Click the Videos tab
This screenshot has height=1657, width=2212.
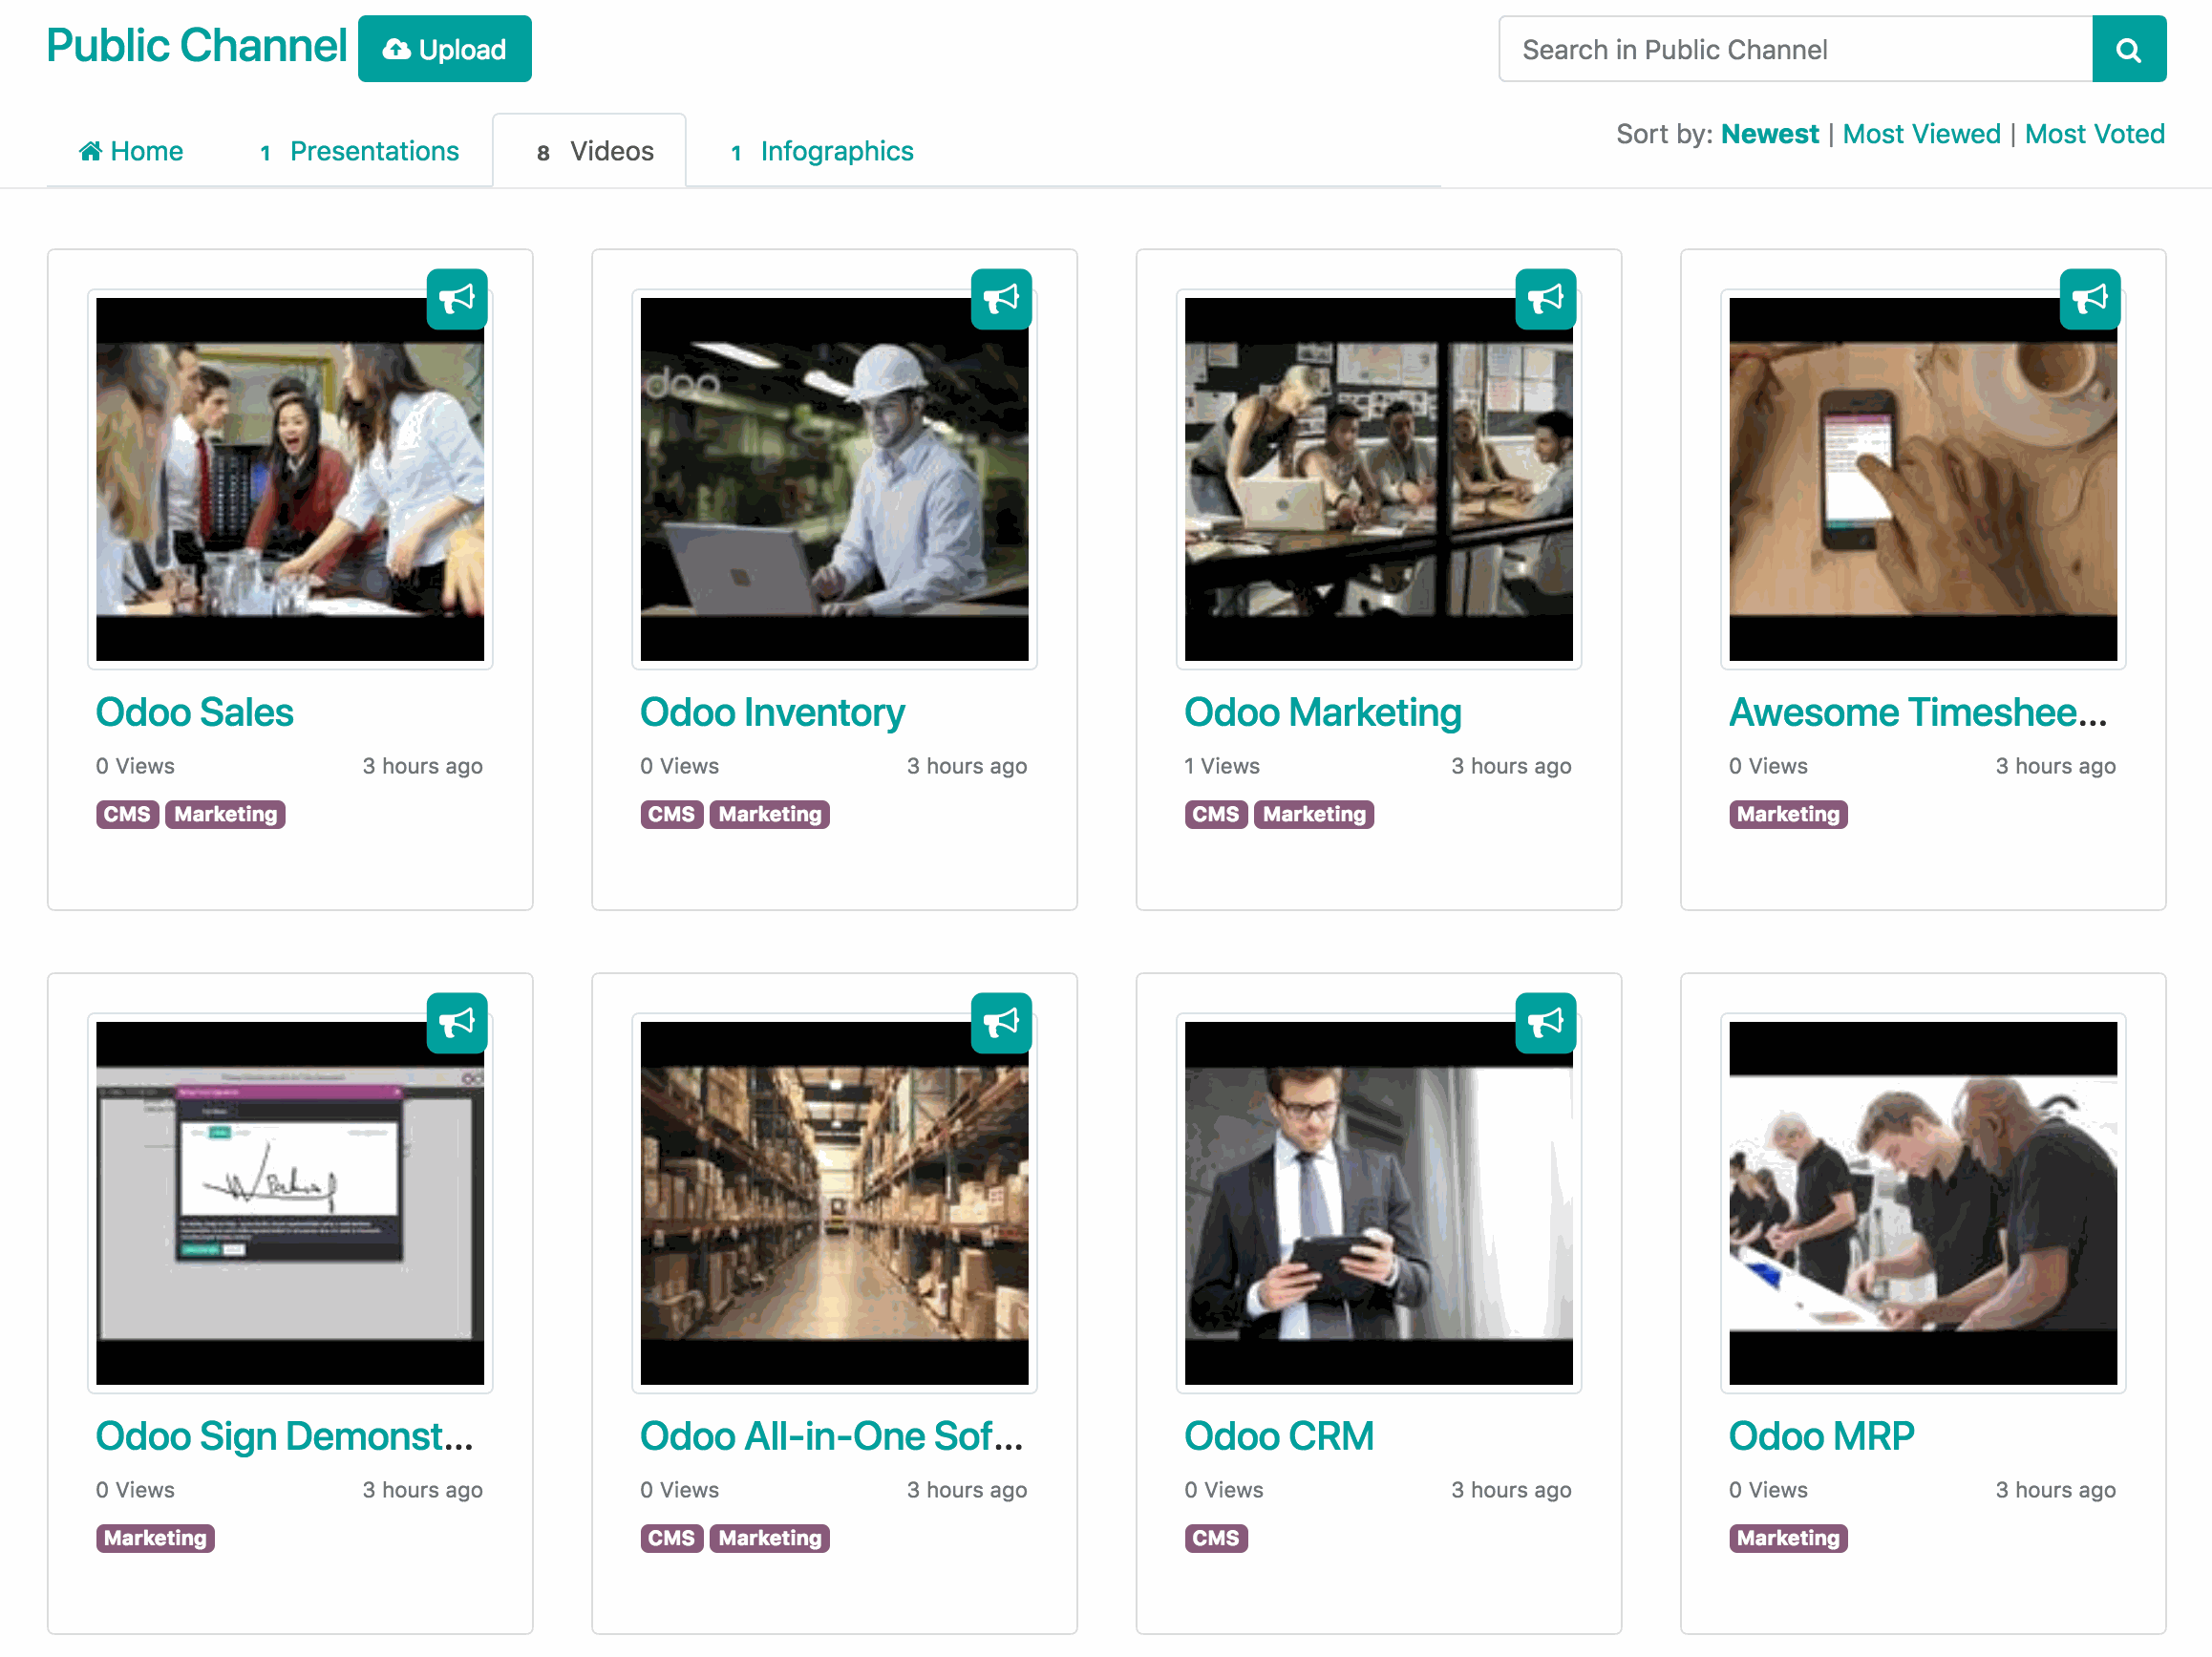(593, 150)
